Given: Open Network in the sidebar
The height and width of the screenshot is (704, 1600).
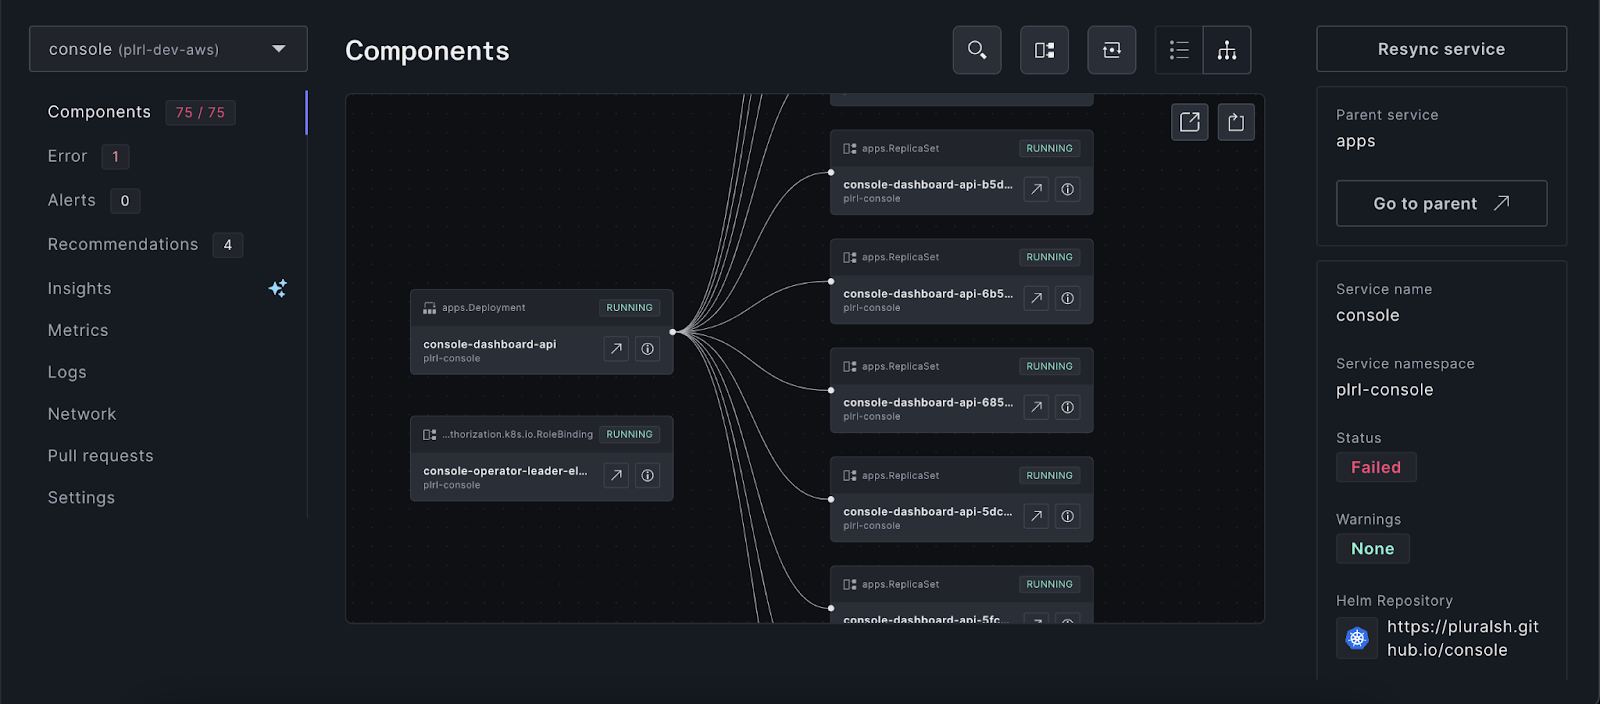Looking at the screenshot, I should click(82, 414).
